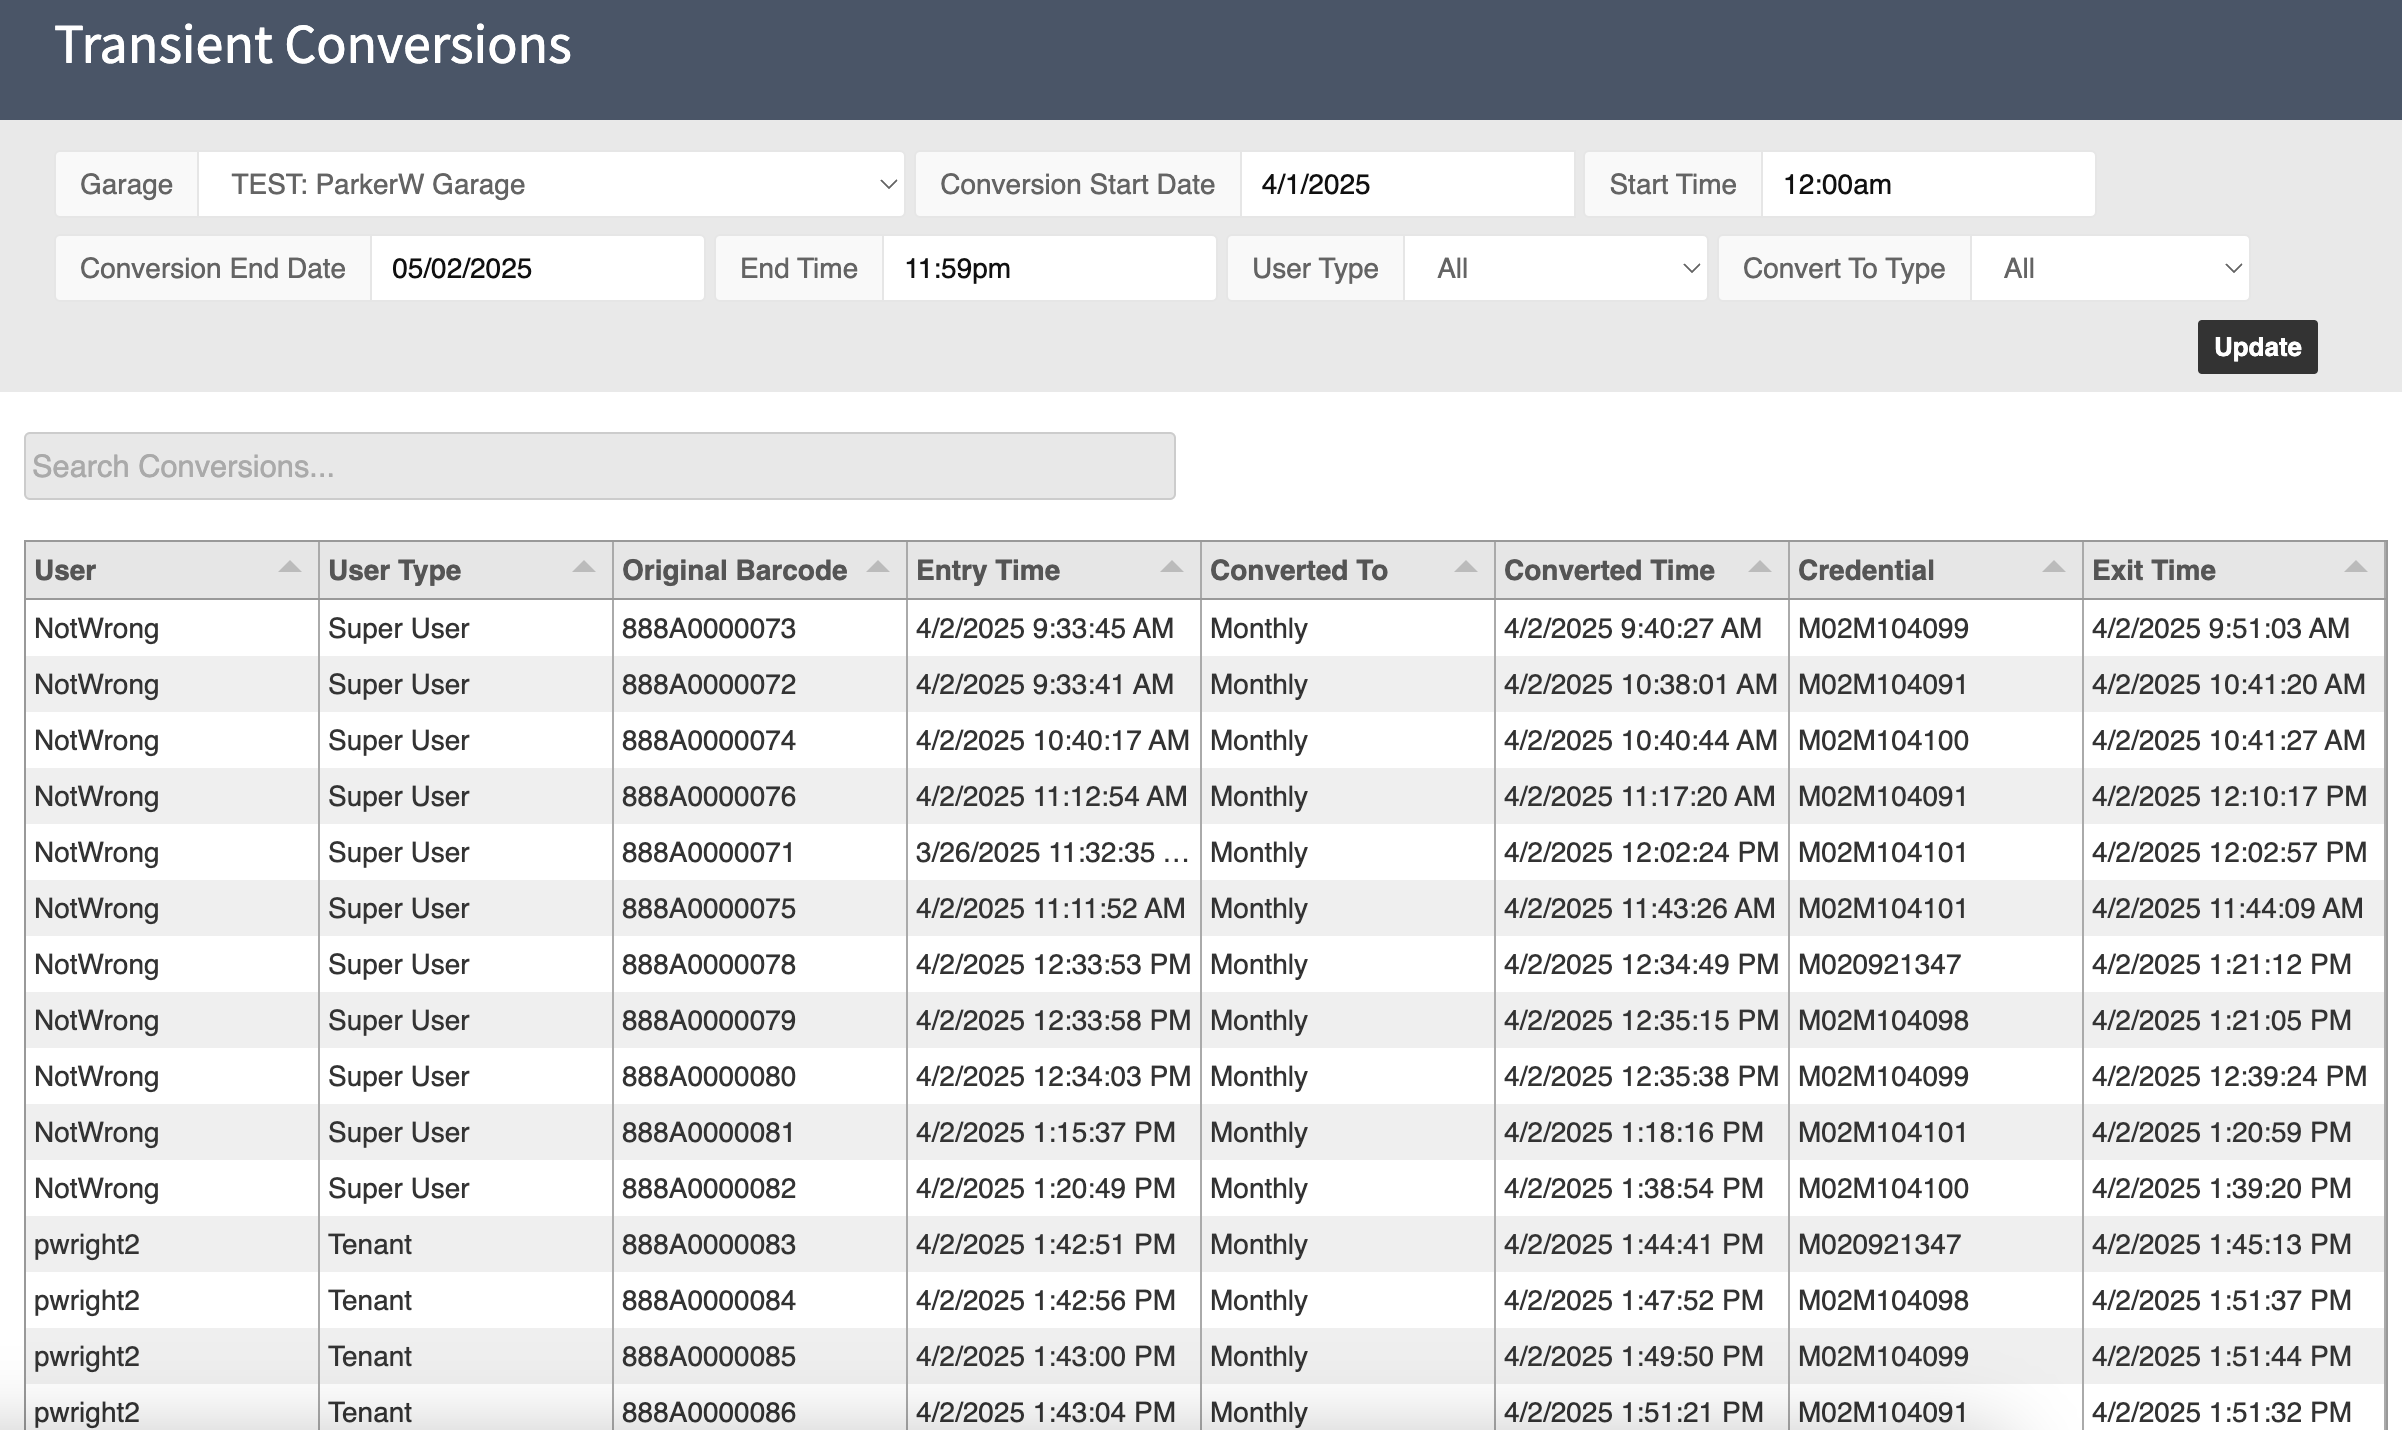Sort by Converted To column arrow
The height and width of the screenshot is (1430, 2402).
pyautogui.click(x=1465, y=568)
